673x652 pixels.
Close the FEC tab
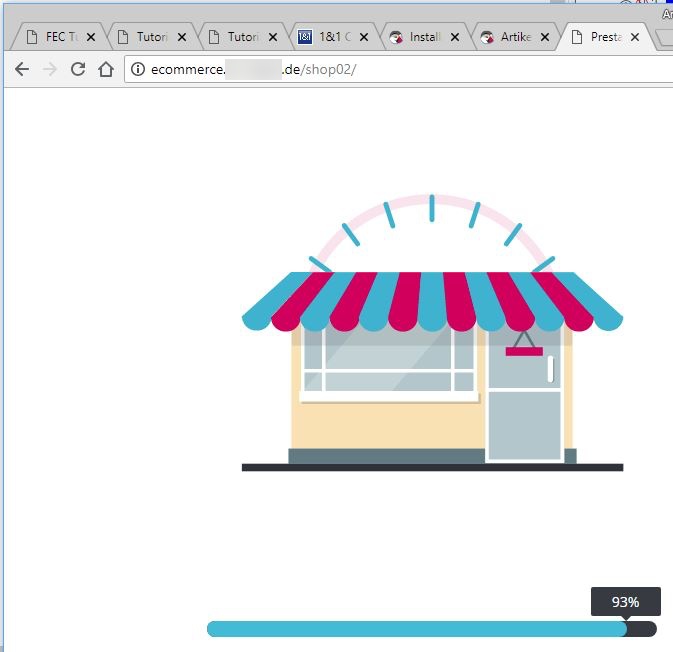click(91, 37)
